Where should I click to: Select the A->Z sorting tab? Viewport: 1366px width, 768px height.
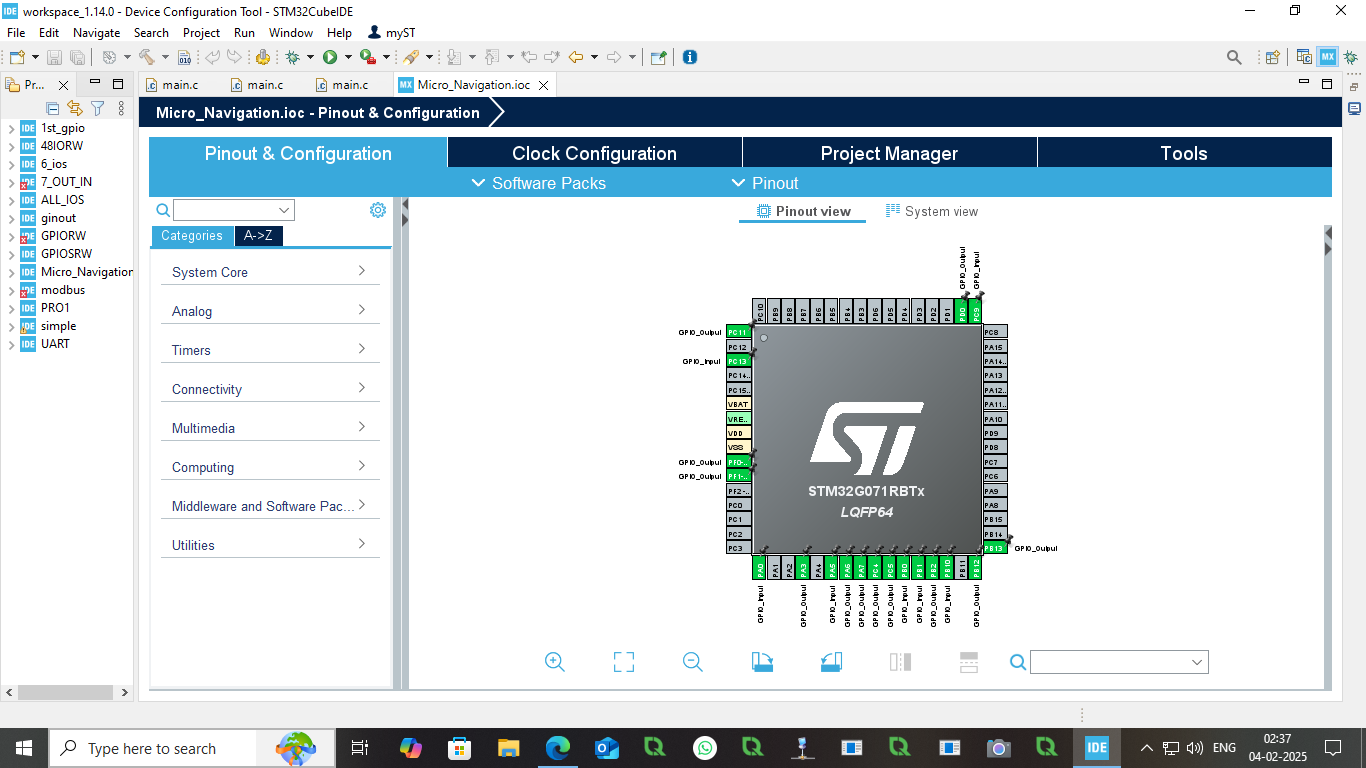pos(258,236)
